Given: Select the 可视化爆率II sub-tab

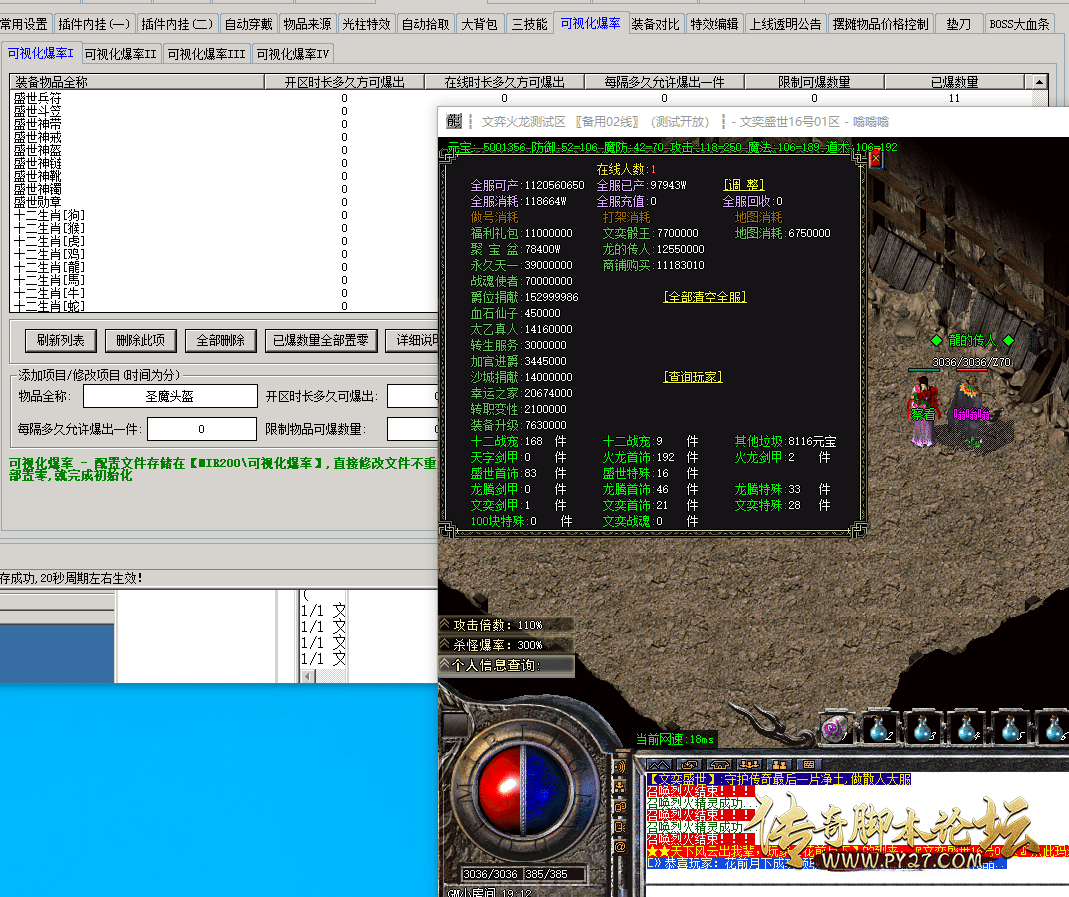Looking at the screenshot, I should point(121,54).
